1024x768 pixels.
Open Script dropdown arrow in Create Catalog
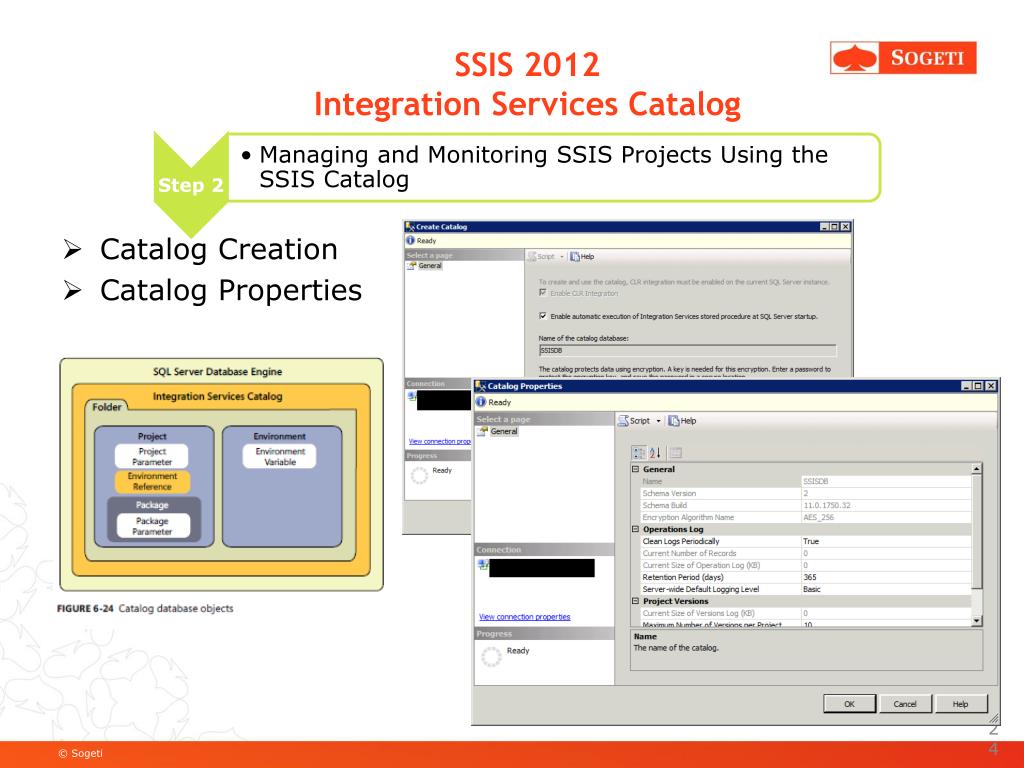point(562,257)
